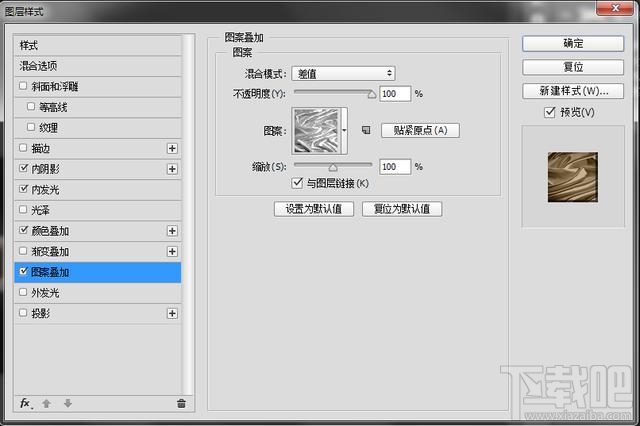Image resolution: width=640 pixels, height=426 pixels.
Task: Open the 混合模式 blend mode dropdown
Action: (343, 73)
